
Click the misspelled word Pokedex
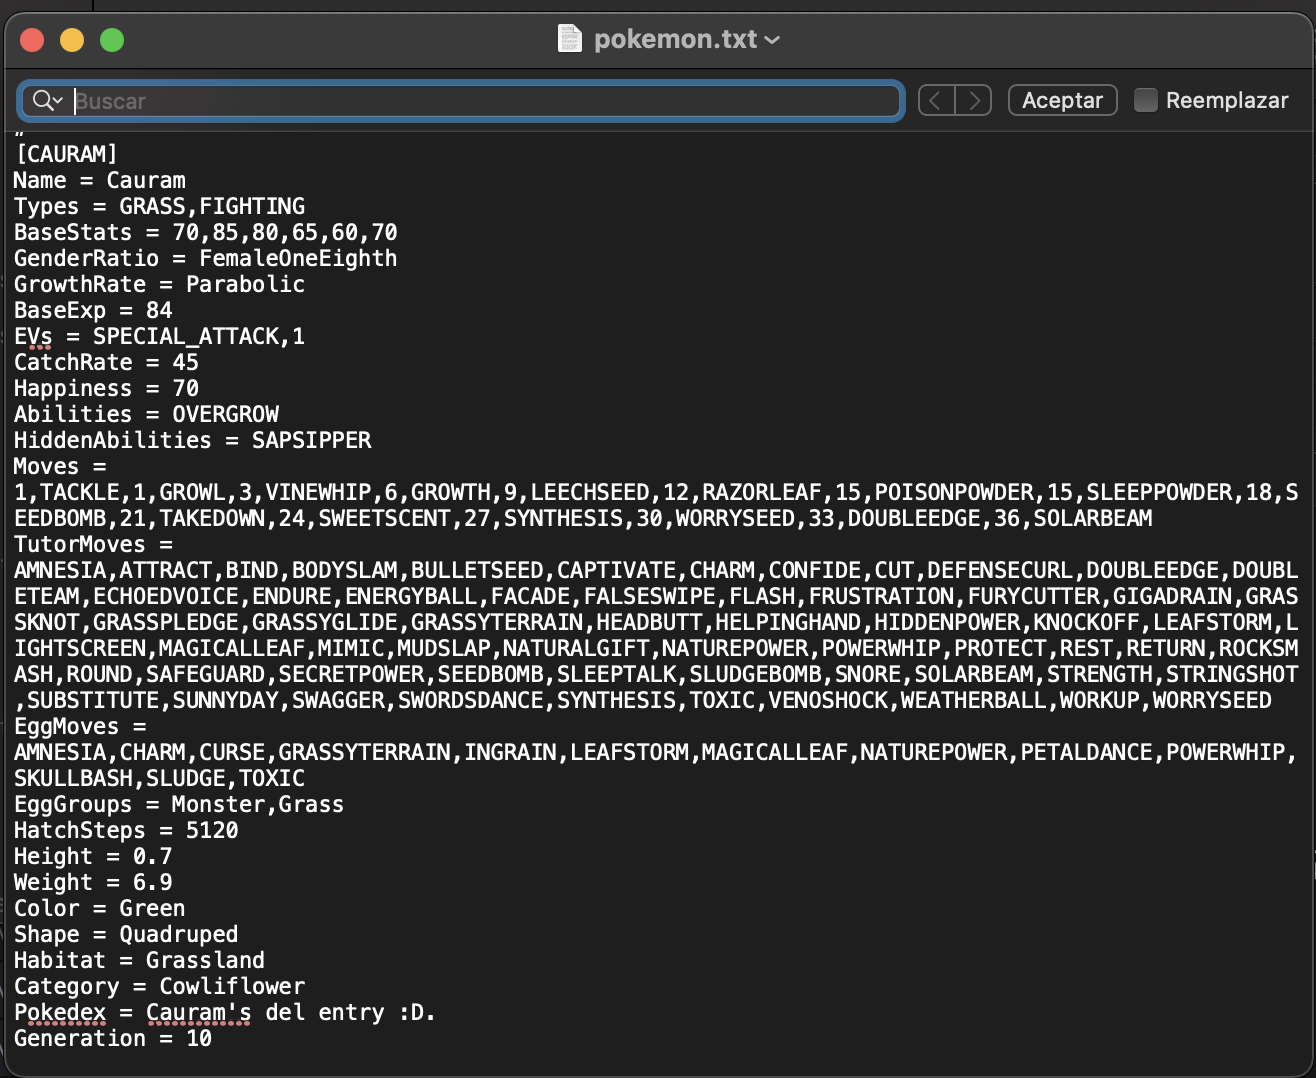pyautogui.click(x=60, y=1012)
